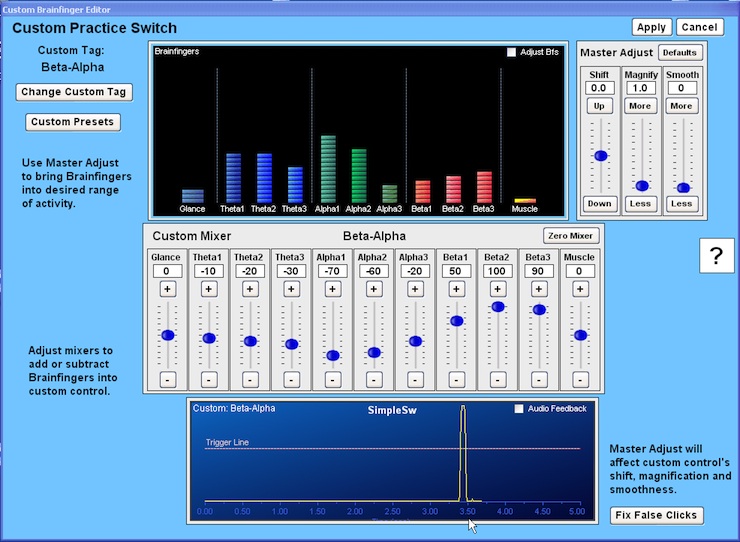Decrease Alpha1 mixer with minus button
Image resolution: width=740 pixels, height=542 pixels.
[x=333, y=379]
